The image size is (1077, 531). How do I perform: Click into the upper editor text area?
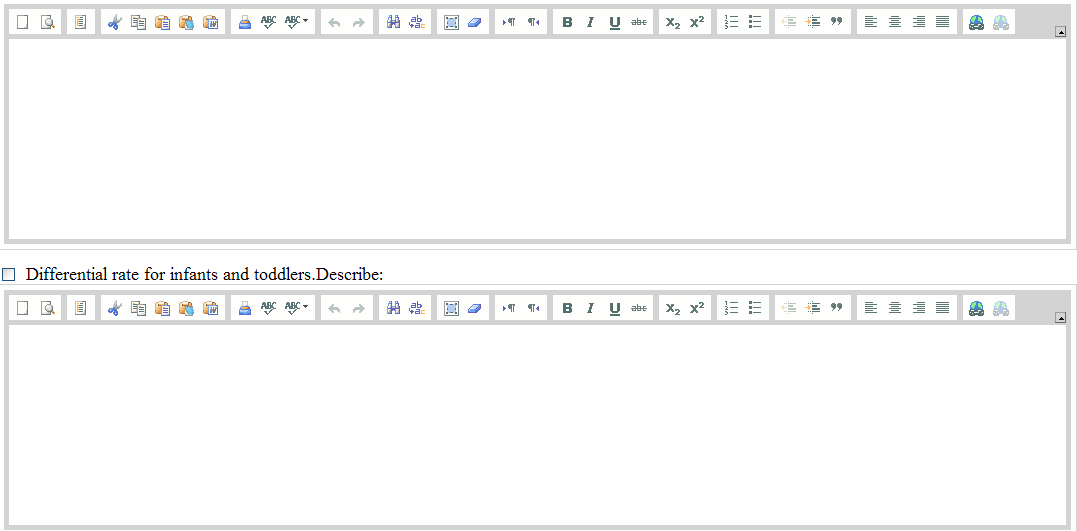coord(537,138)
